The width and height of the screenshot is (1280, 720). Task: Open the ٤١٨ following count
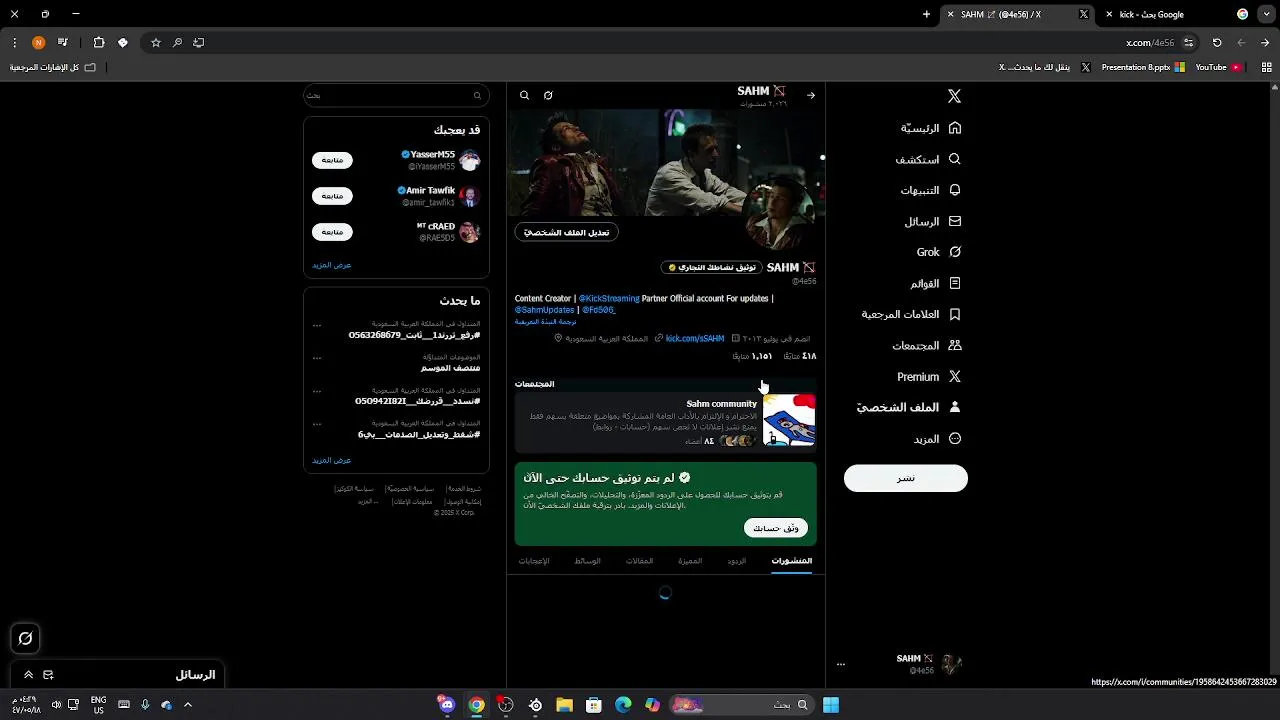coord(800,356)
